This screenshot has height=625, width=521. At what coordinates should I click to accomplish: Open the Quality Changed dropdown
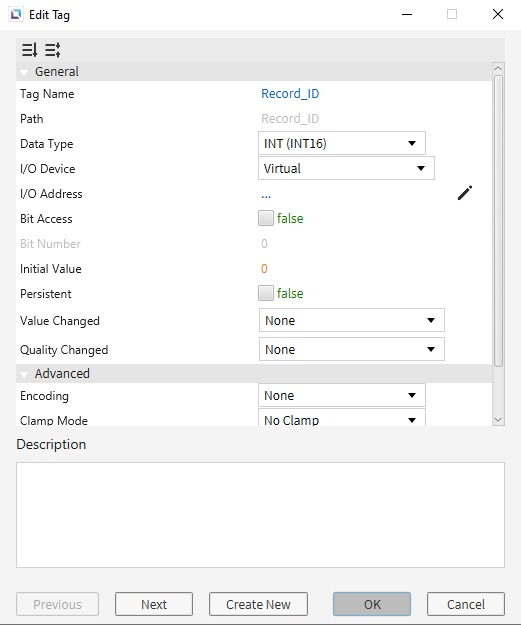pos(352,349)
